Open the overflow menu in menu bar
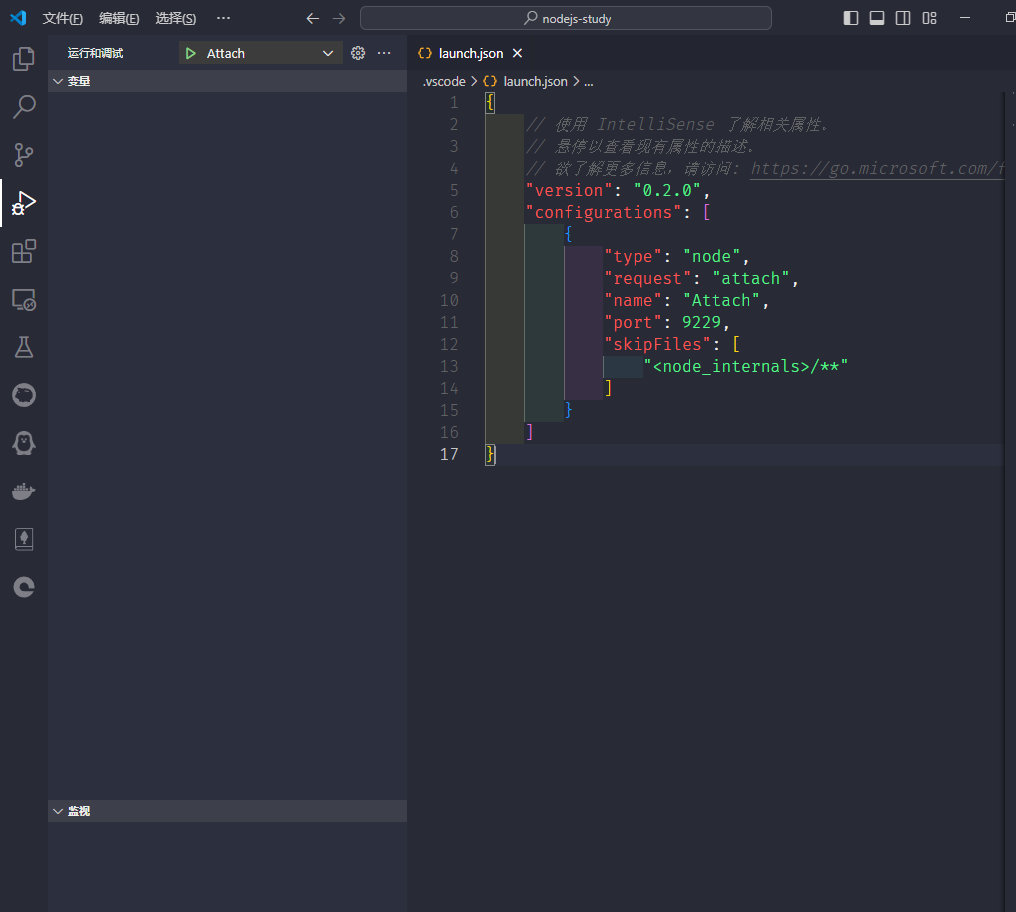Image resolution: width=1016 pixels, height=912 pixels. tap(224, 18)
